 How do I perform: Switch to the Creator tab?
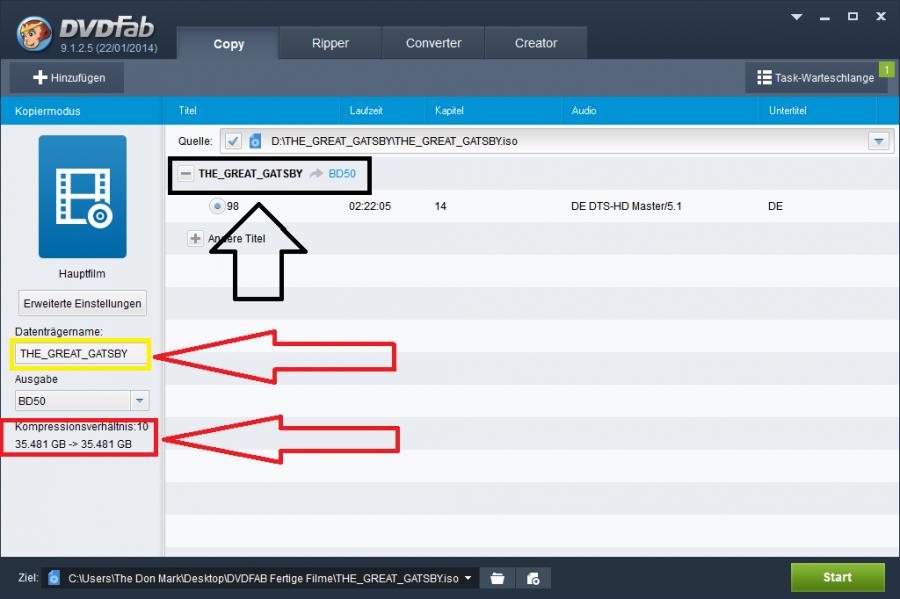coord(536,43)
